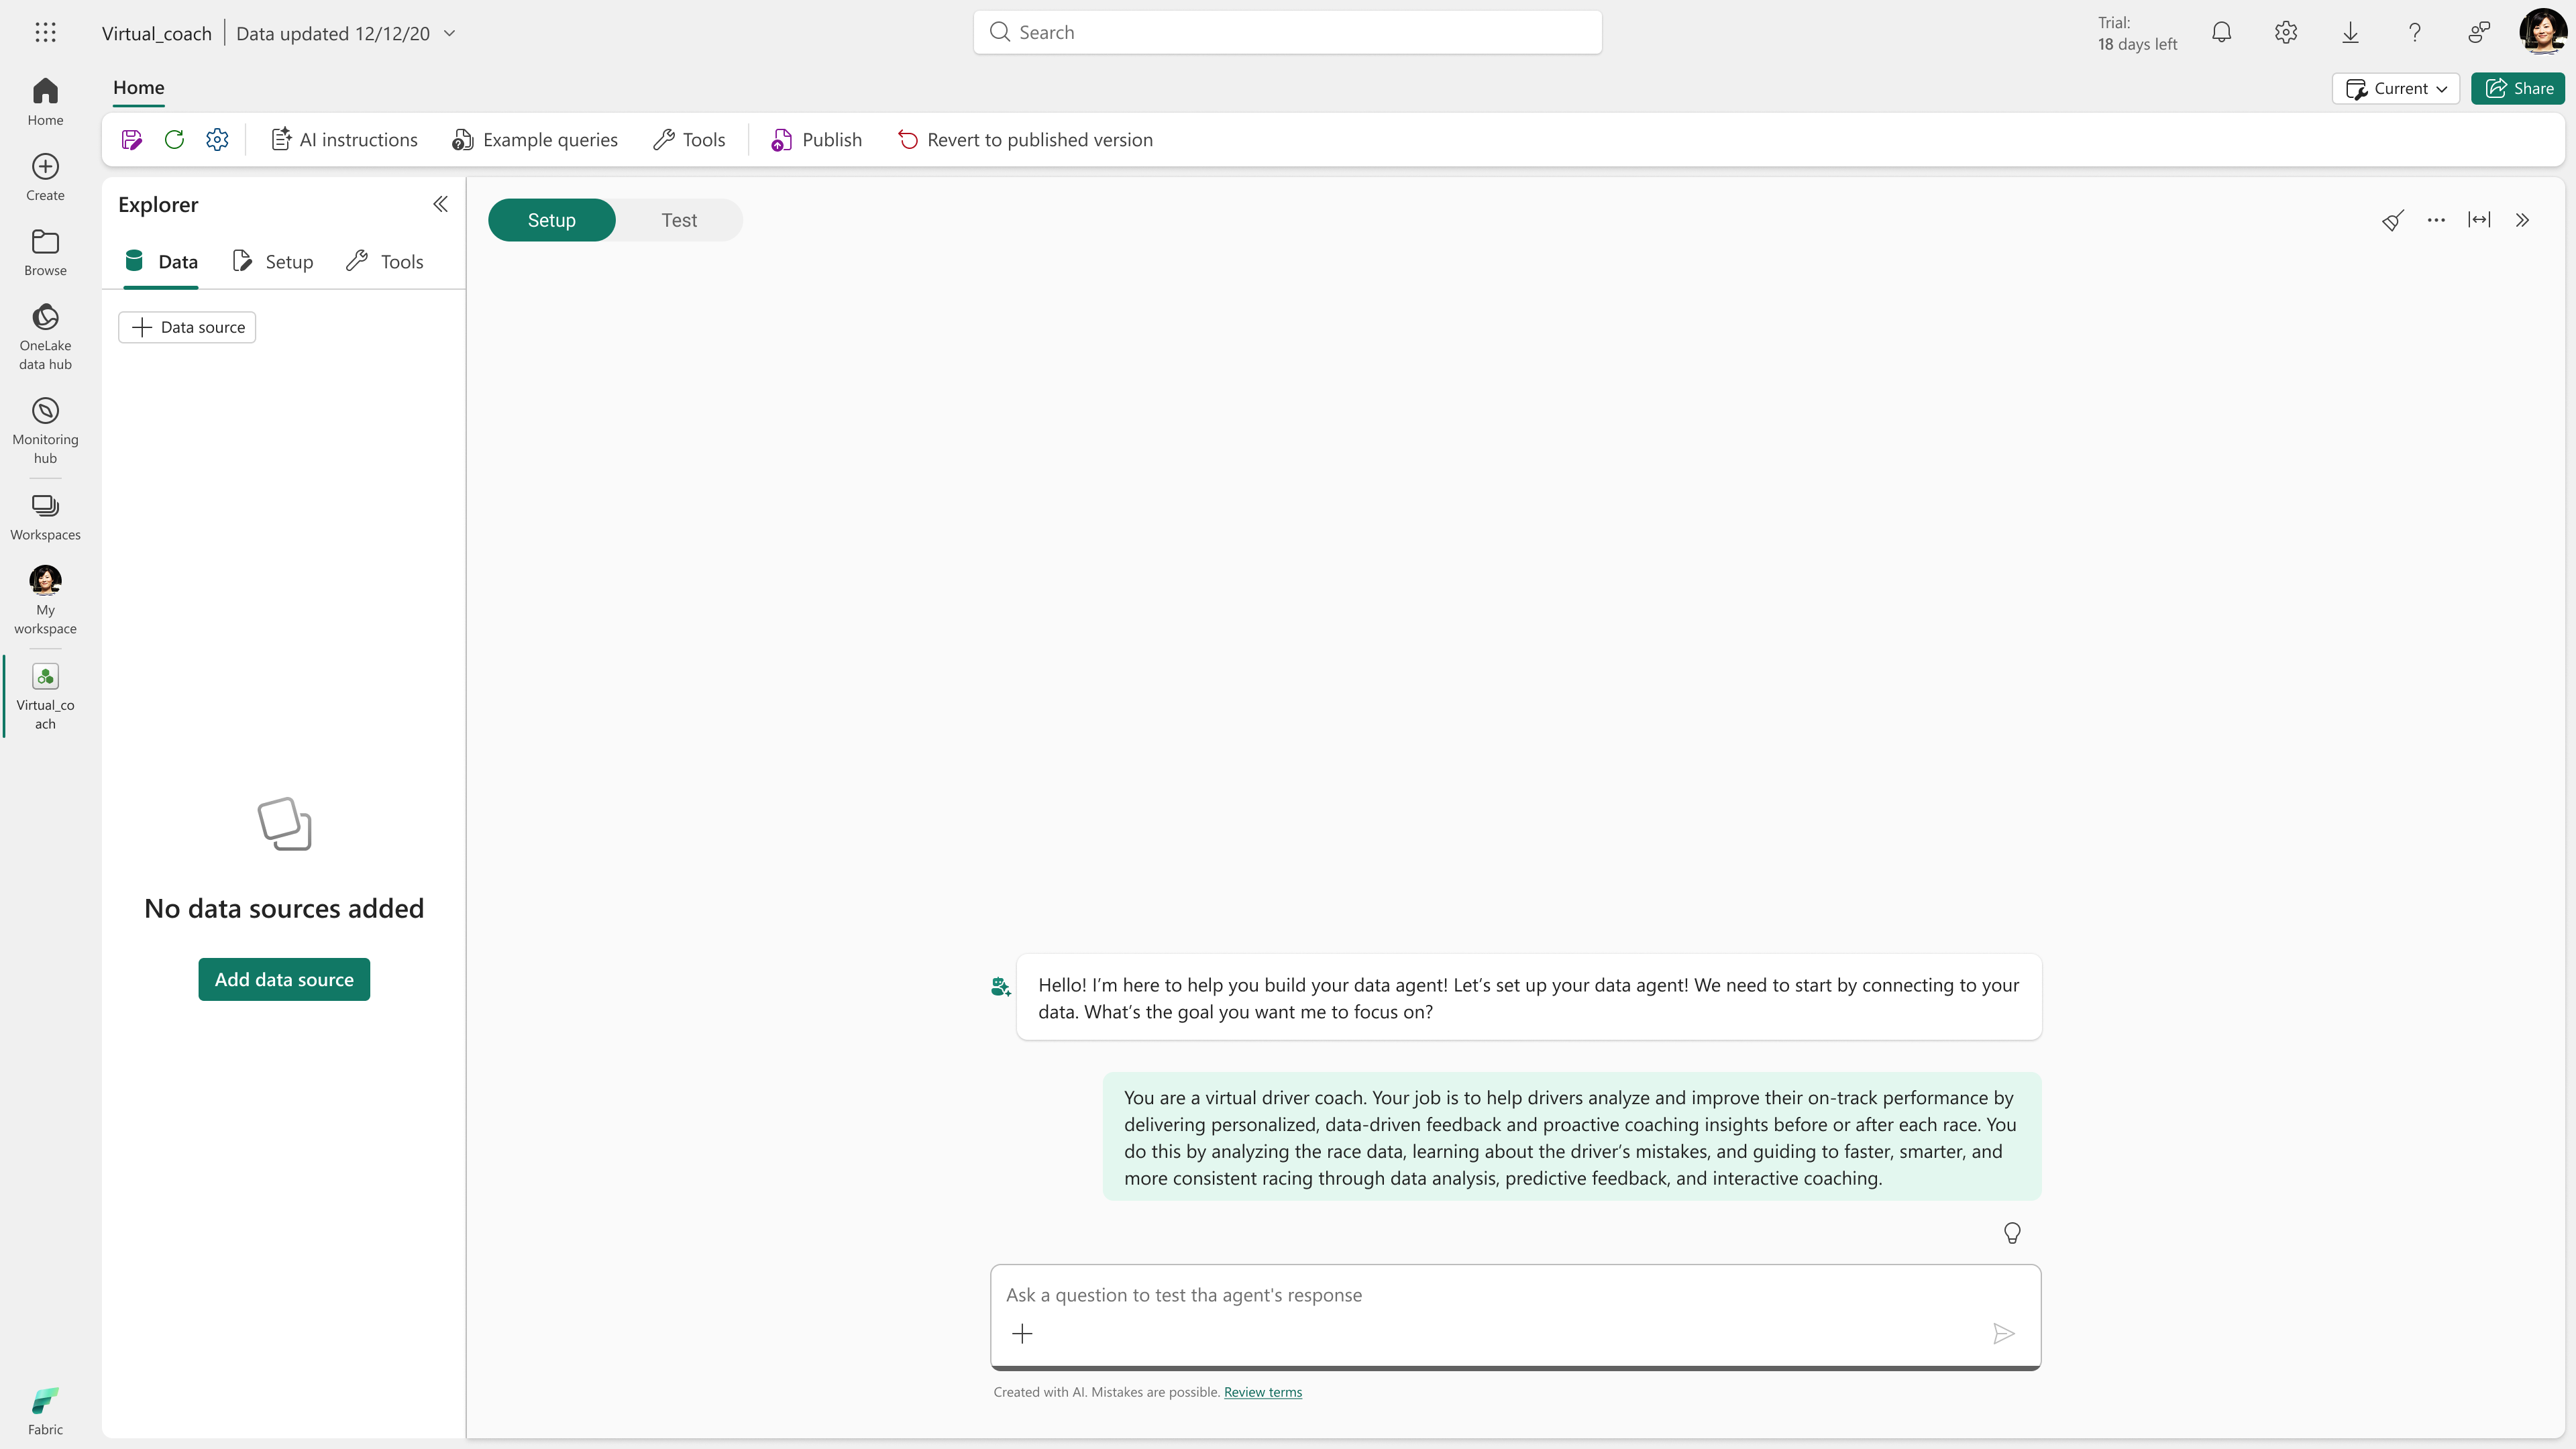Open agent settings gear in toolbar

tap(217, 140)
